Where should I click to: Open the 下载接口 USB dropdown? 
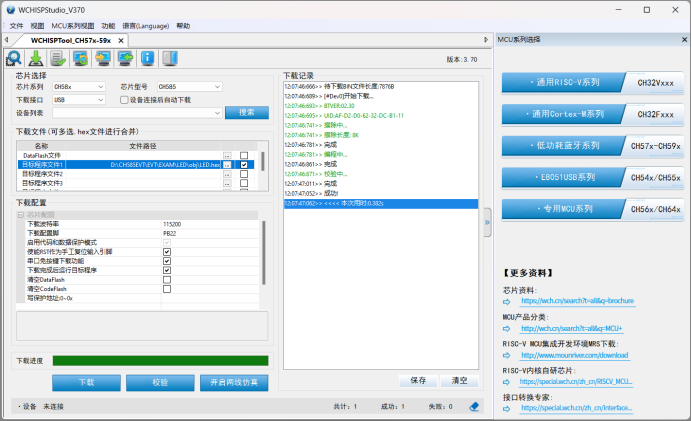click(79, 100)
